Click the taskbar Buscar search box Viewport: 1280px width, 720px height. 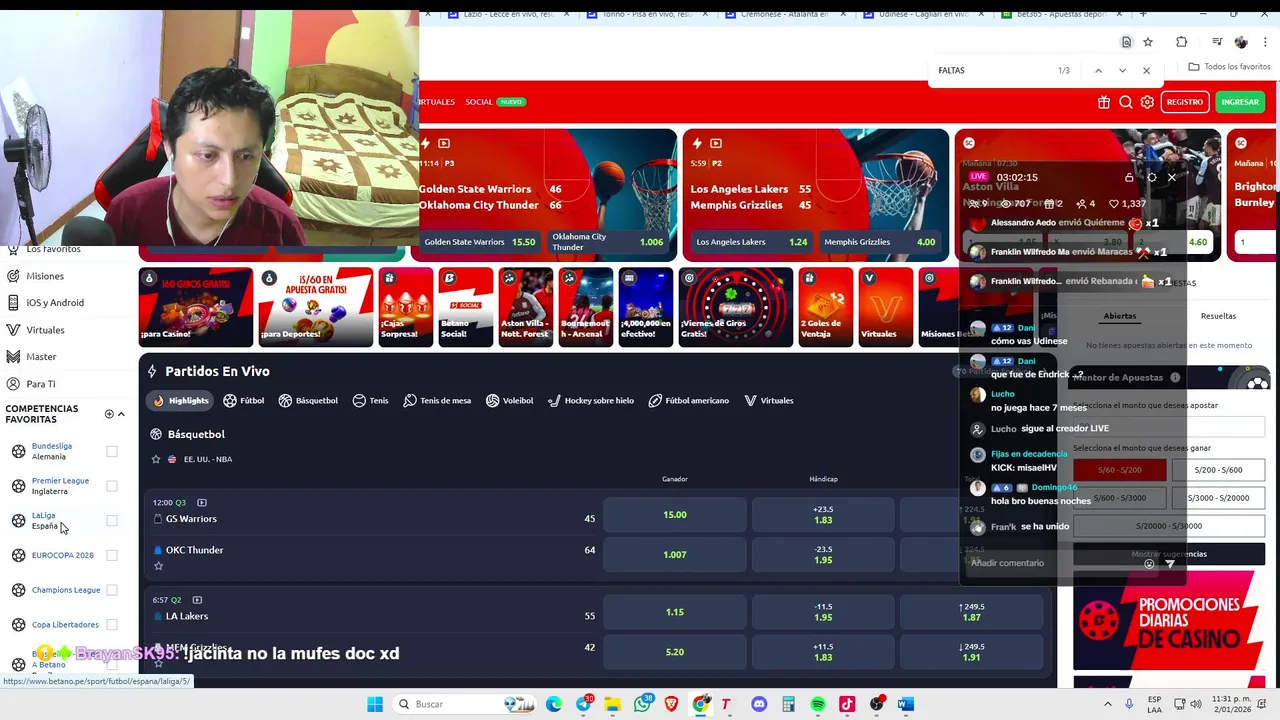click(x=465, y=704)
